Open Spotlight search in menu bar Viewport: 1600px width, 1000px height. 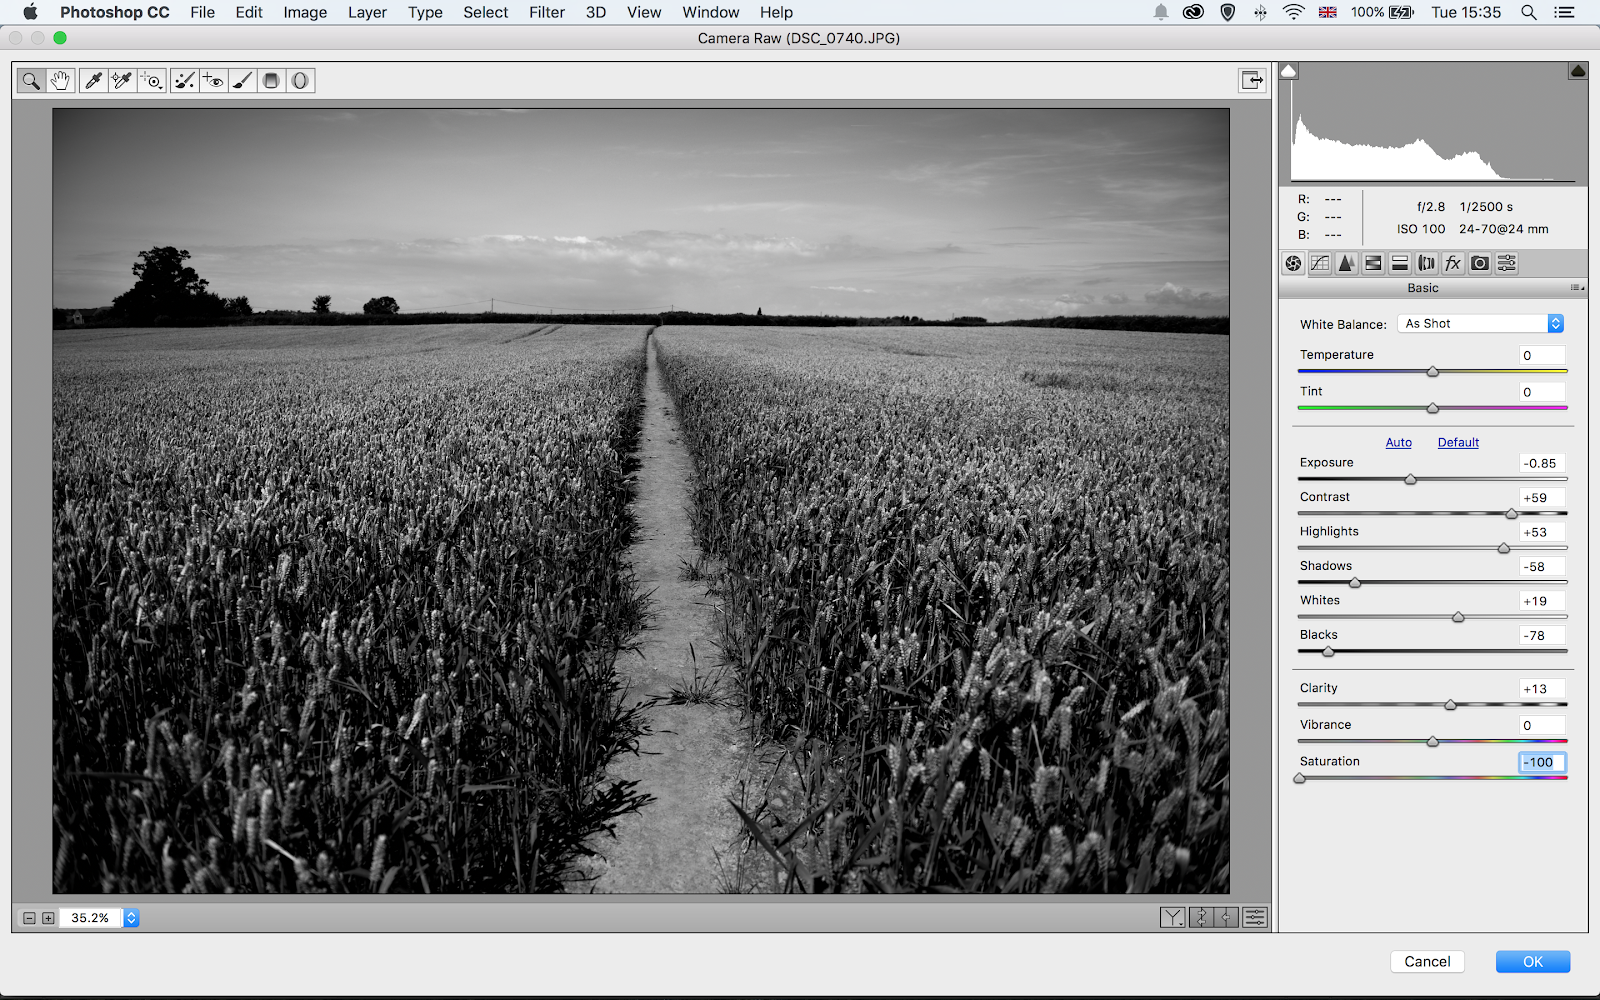pos(1529,12)
